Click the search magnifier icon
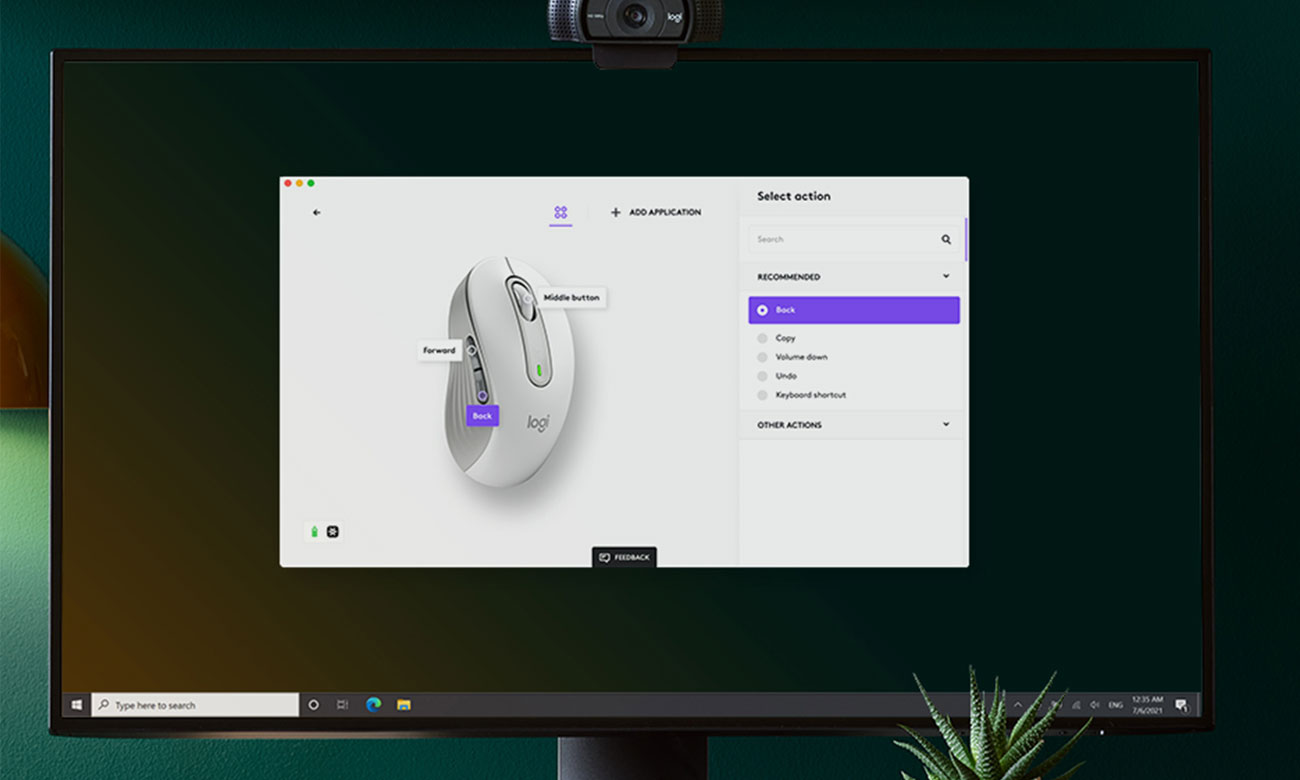 click(x=946, y=240)
